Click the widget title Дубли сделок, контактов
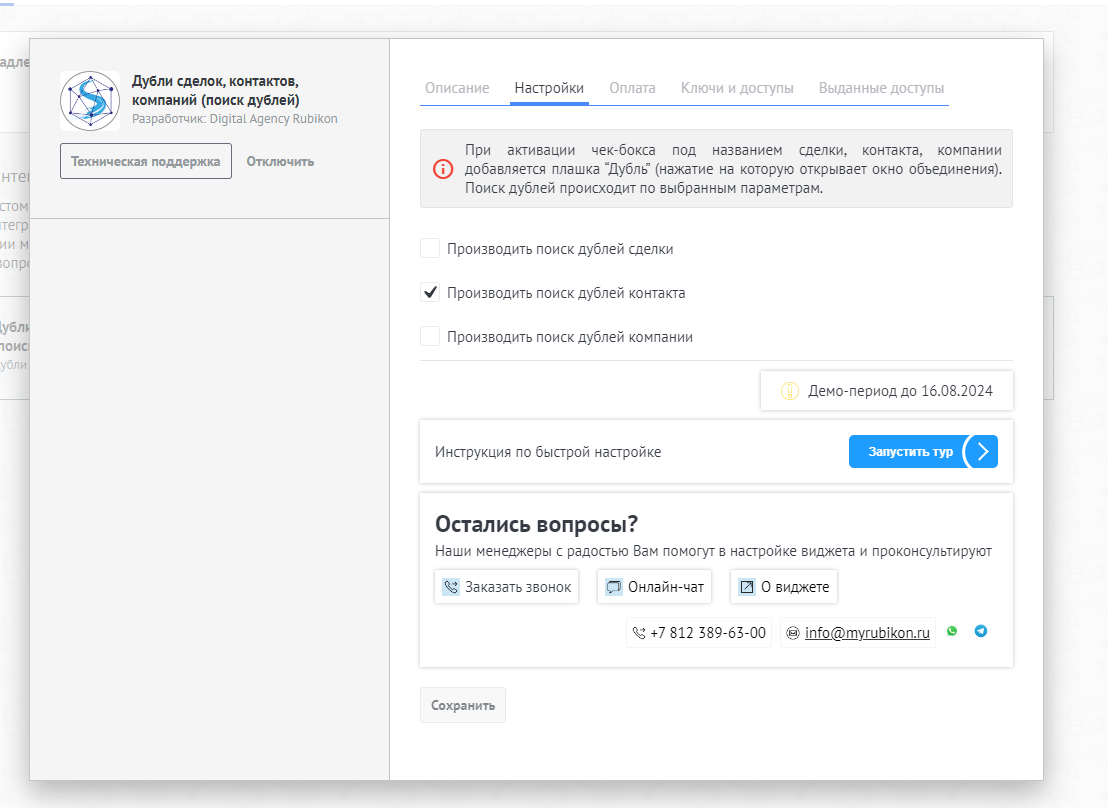Screen dimensions: 1108x808 pos(216,90)
